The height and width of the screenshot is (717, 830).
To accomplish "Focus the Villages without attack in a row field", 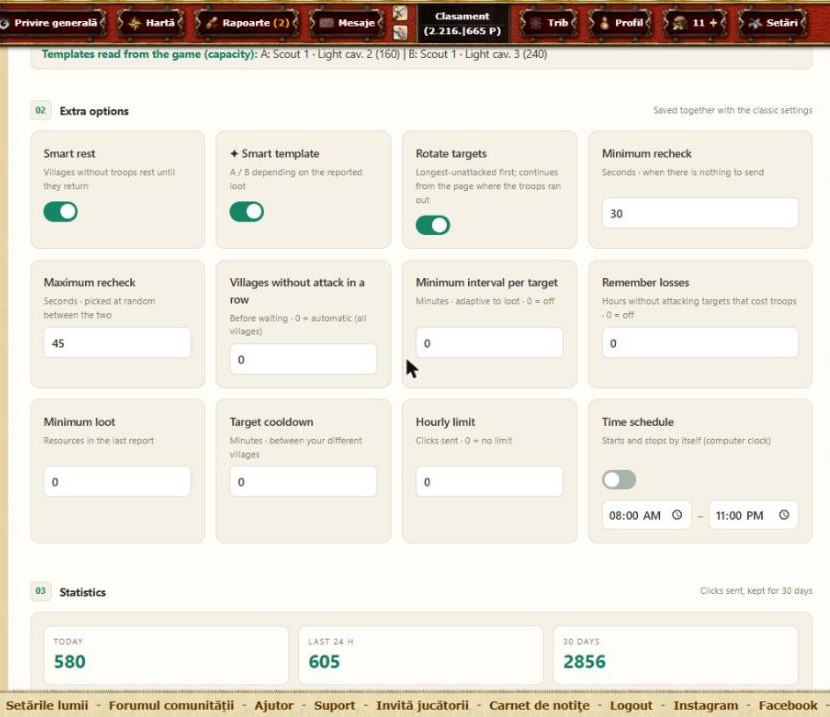I will [303, 359].
